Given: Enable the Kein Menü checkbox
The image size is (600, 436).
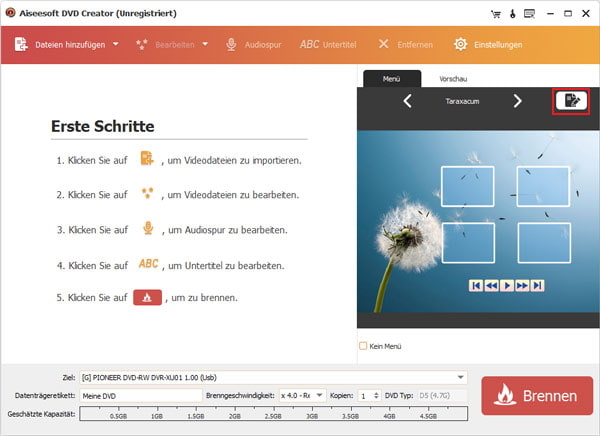Looking at the screenshot, I should pos(363,346).
